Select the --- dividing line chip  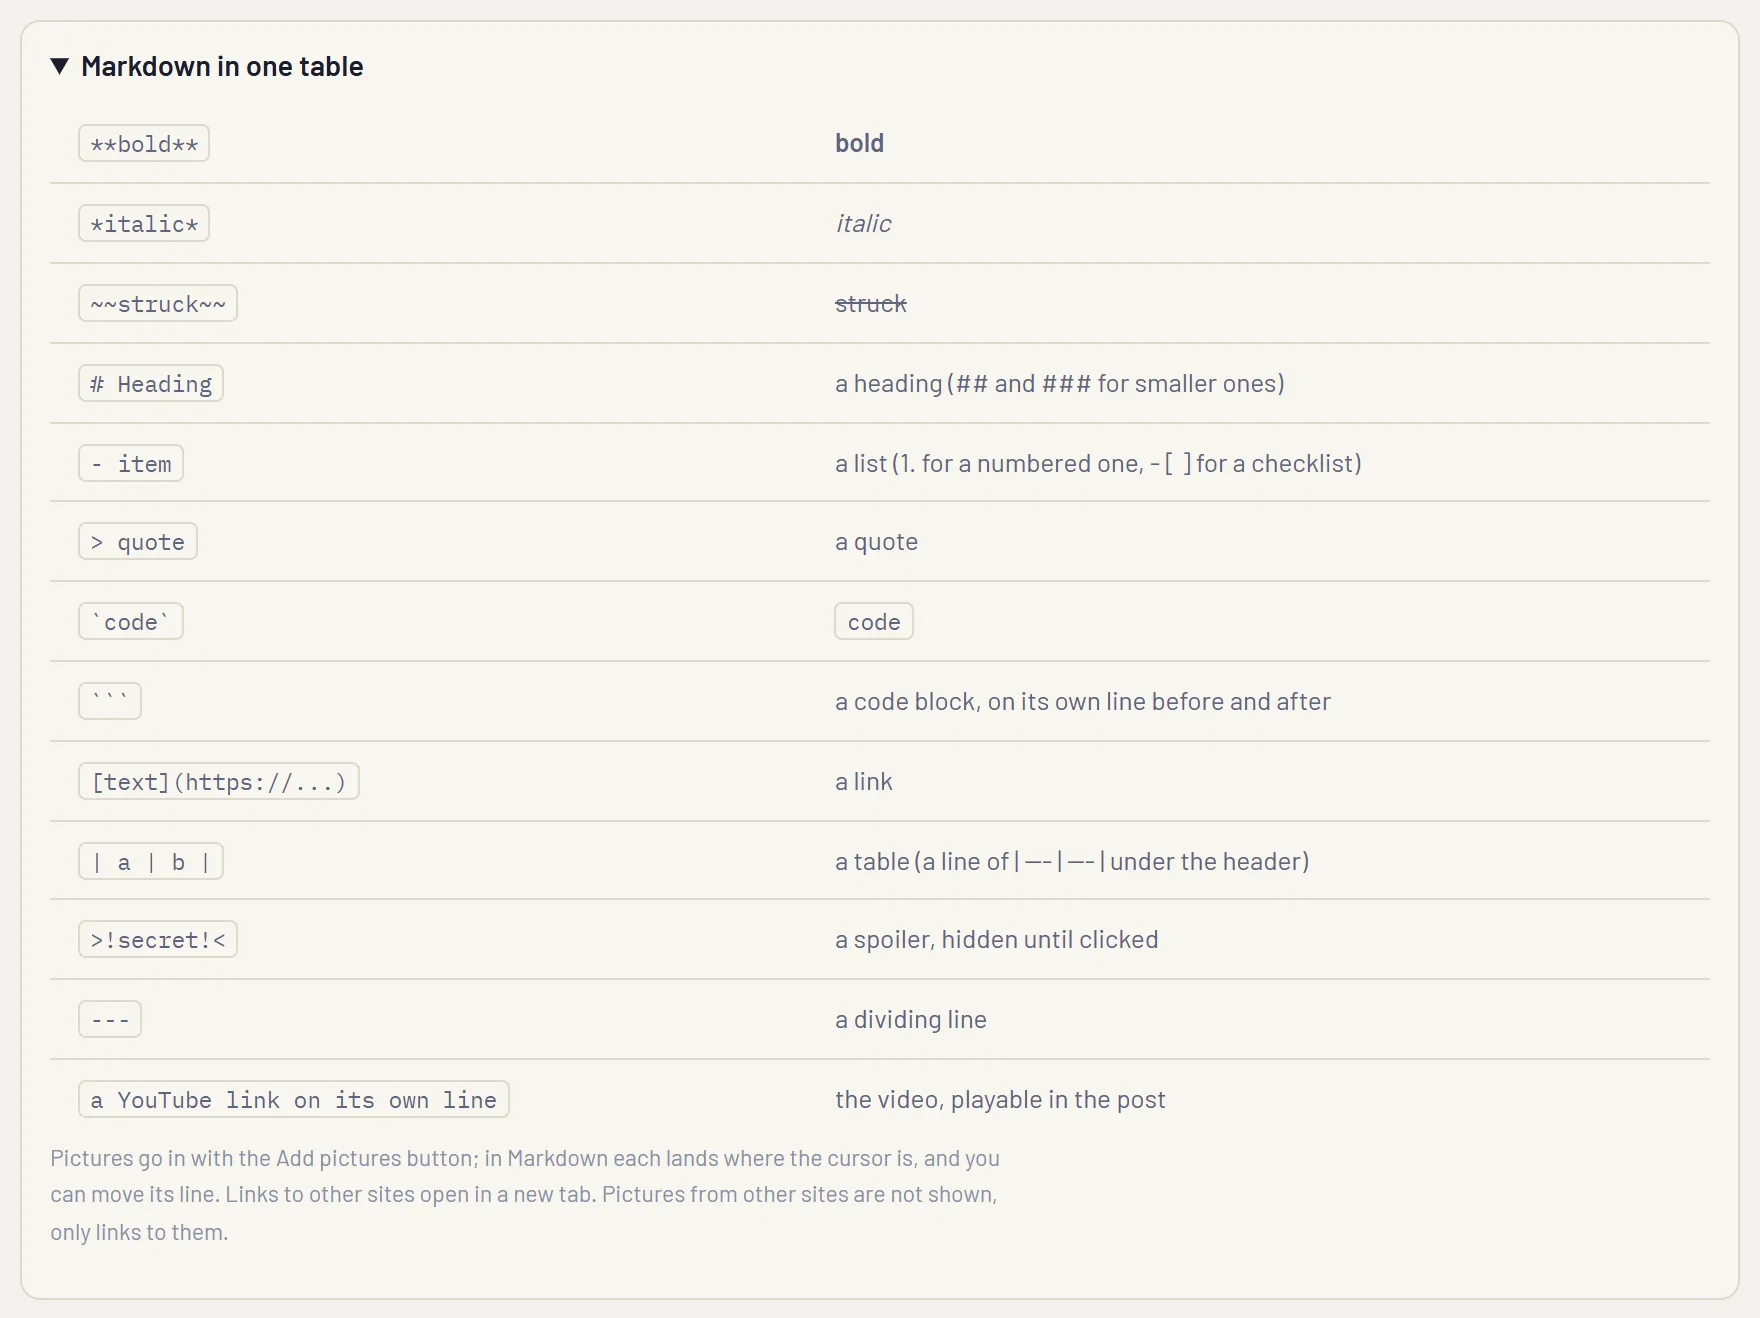(110, 1019)
